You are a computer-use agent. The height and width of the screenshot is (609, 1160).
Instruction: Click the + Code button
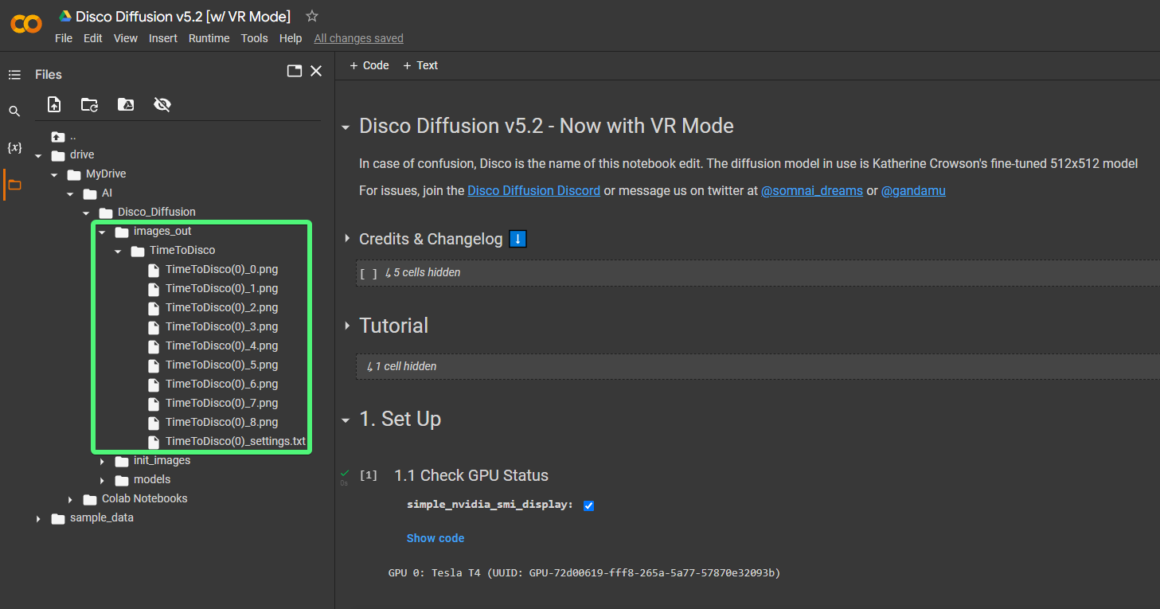(369, 65)
